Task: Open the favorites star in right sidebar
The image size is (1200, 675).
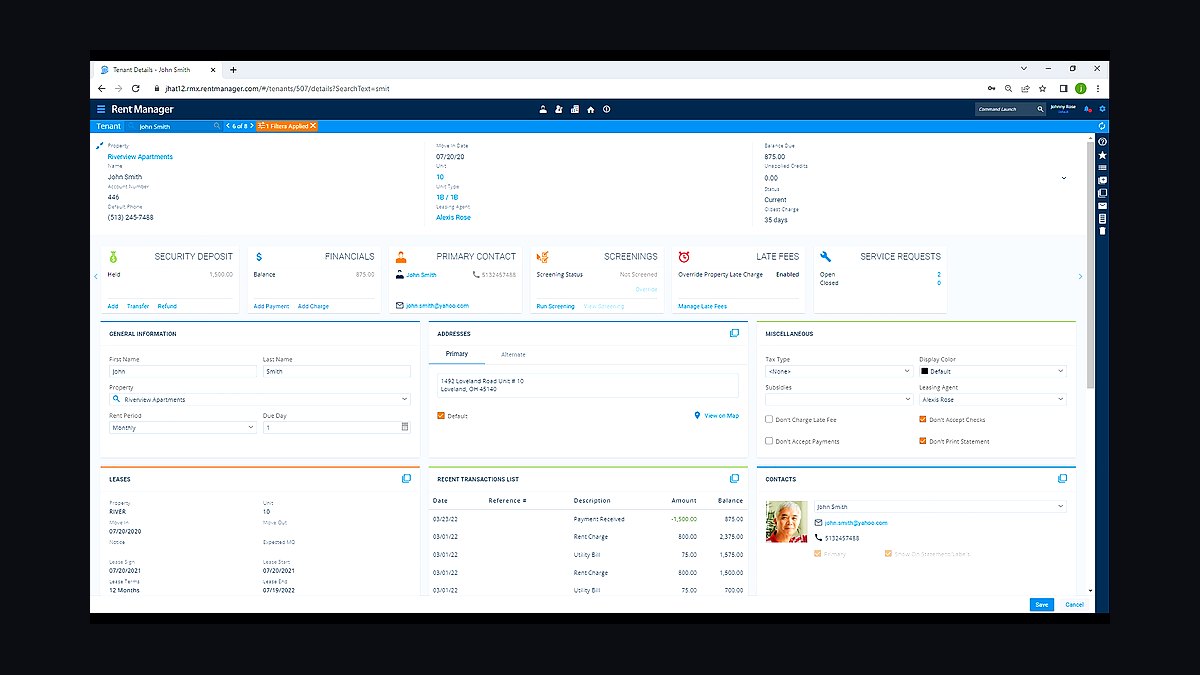Action: 1102,155
